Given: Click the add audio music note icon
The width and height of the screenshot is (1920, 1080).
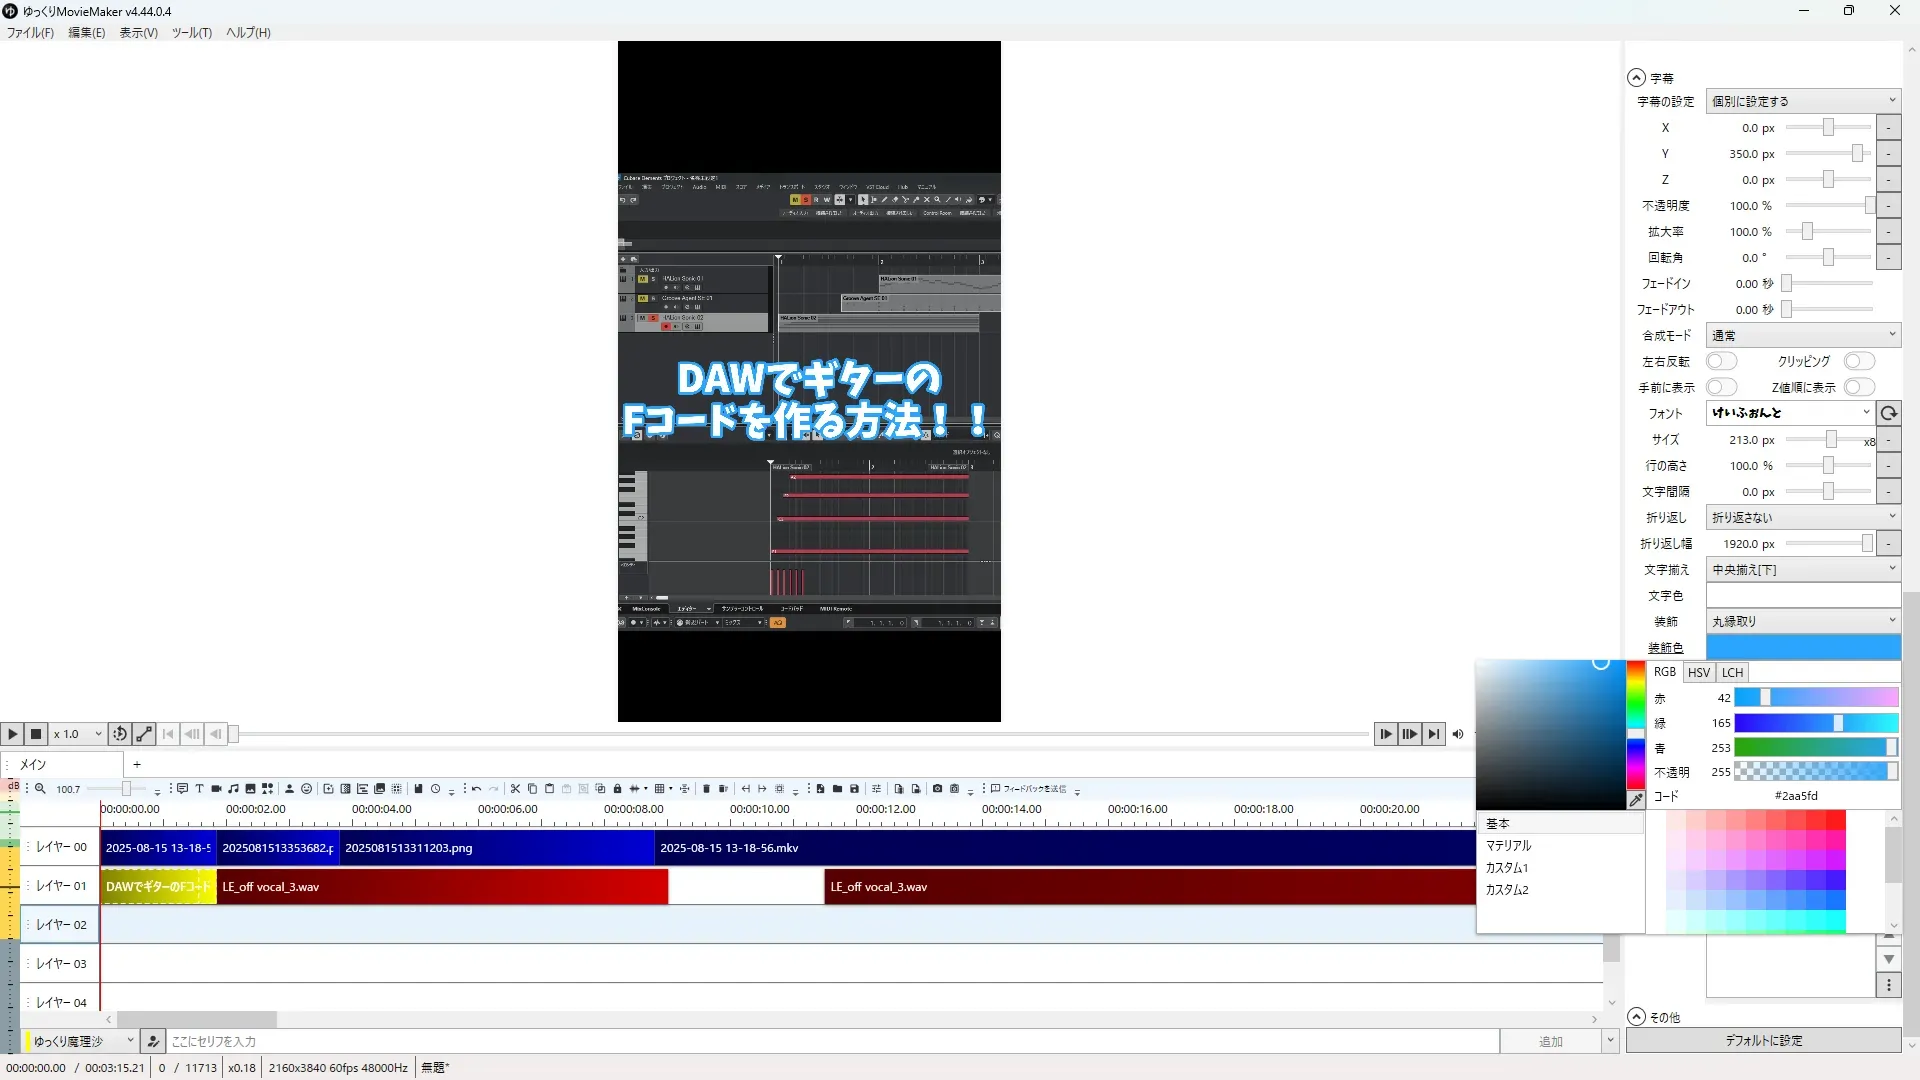Looking at the screenshot, I should click(x=233, y=789).
